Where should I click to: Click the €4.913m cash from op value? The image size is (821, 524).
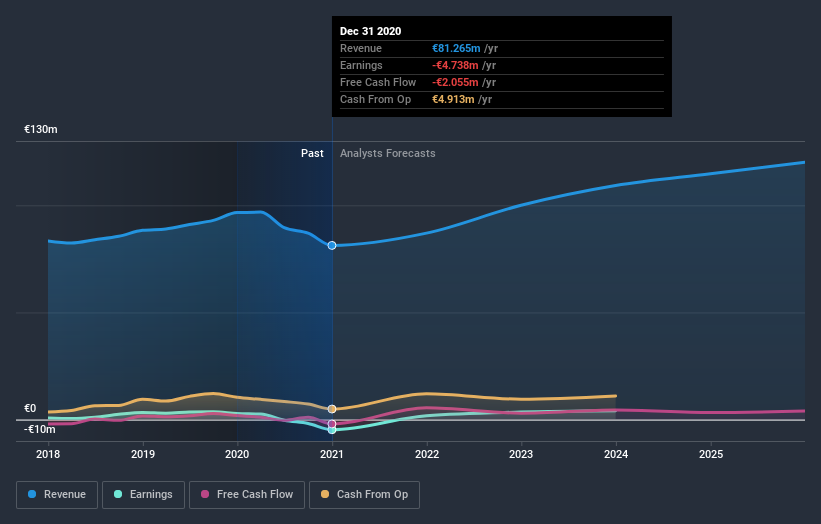pos(453,99)
